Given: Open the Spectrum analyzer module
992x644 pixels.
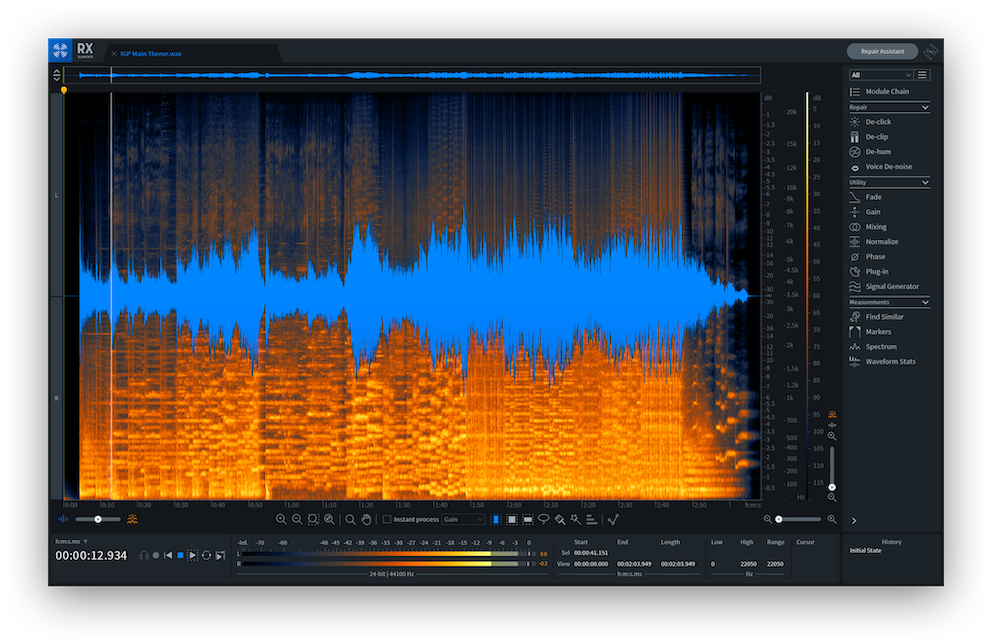Looking at the screenshot, I should [x=881, y=347].
